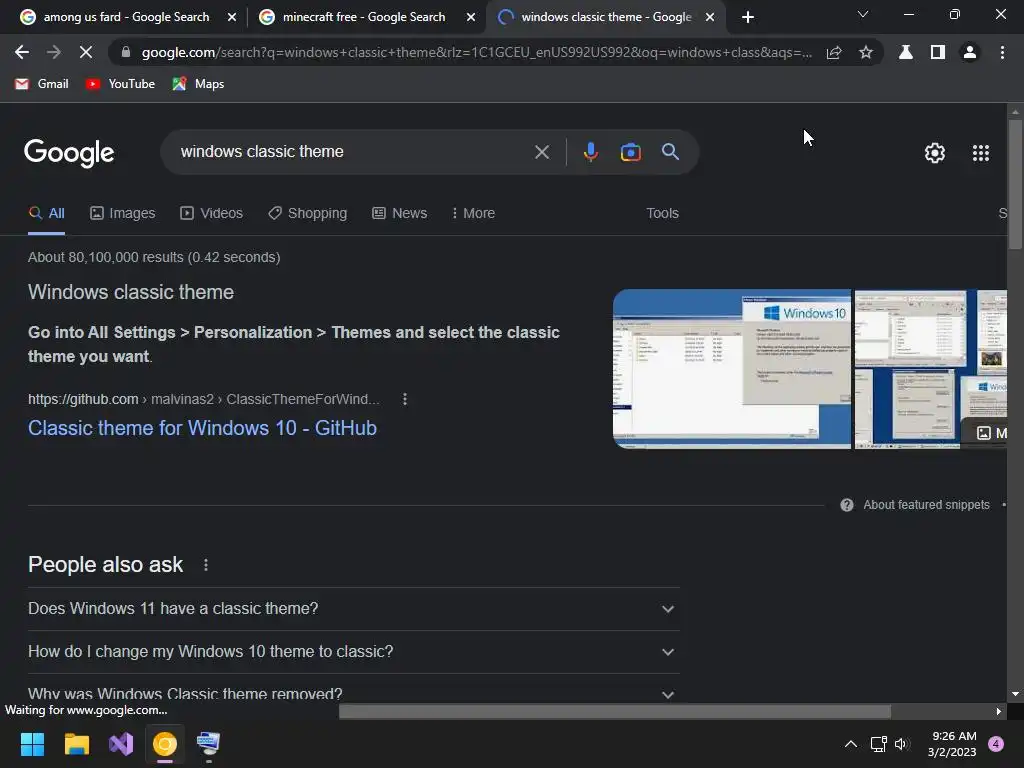Open the Chrome three-dot menu

1002,52
